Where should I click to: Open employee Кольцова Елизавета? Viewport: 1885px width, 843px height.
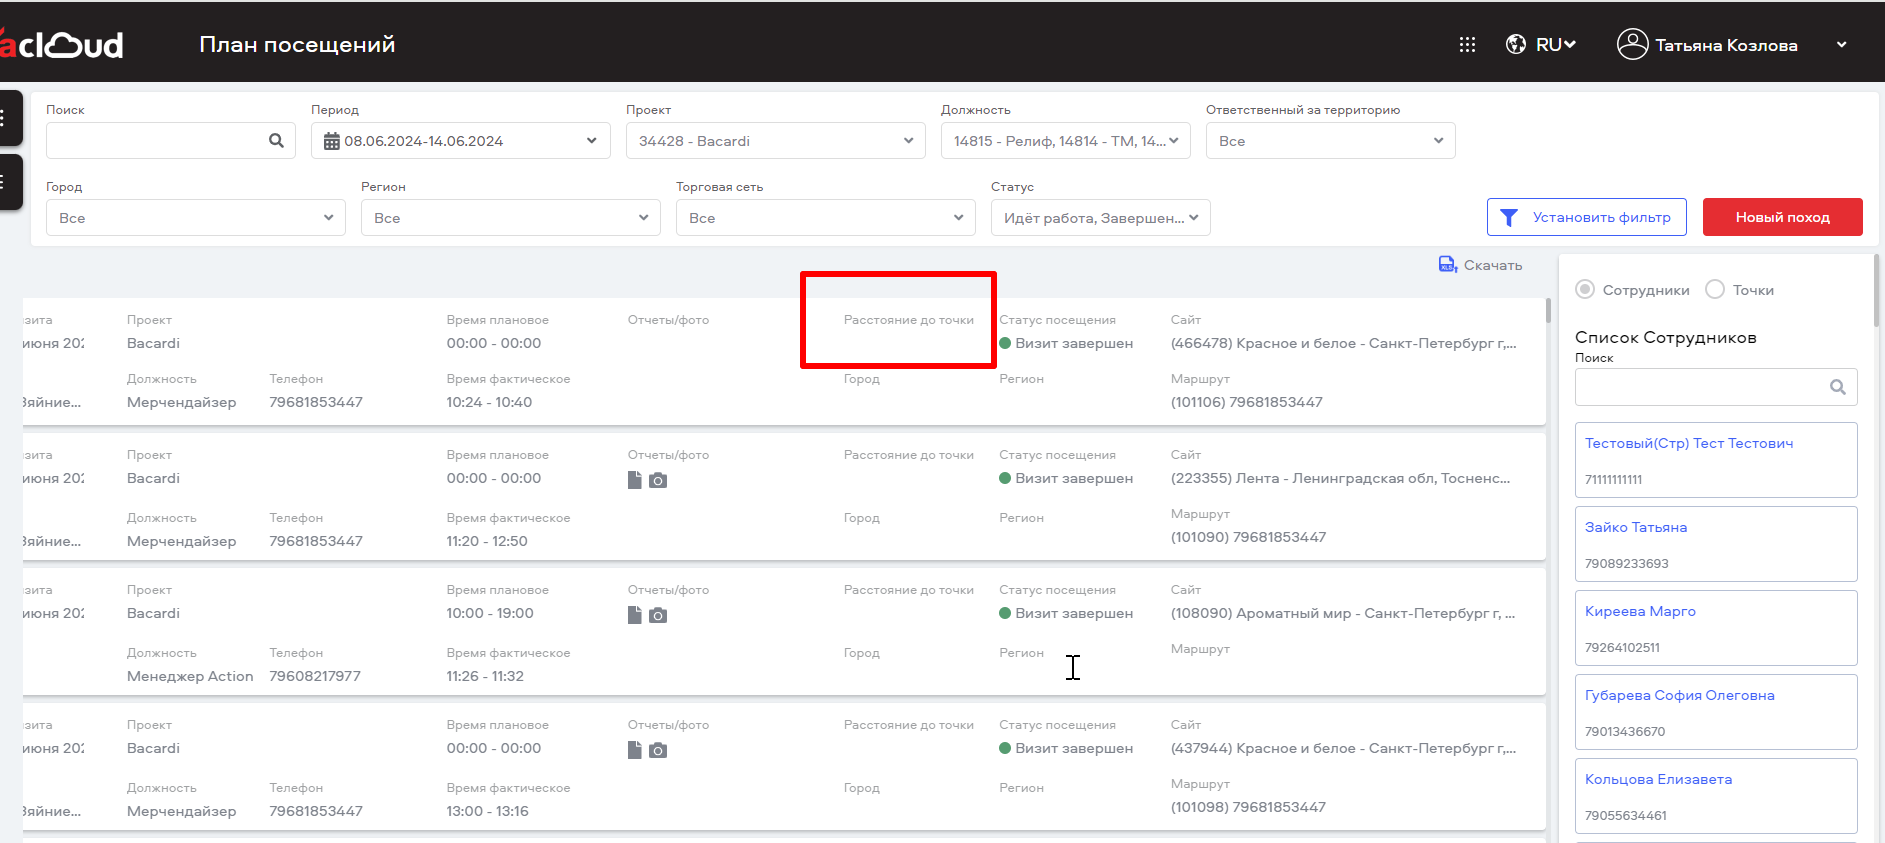(1716, 796)
